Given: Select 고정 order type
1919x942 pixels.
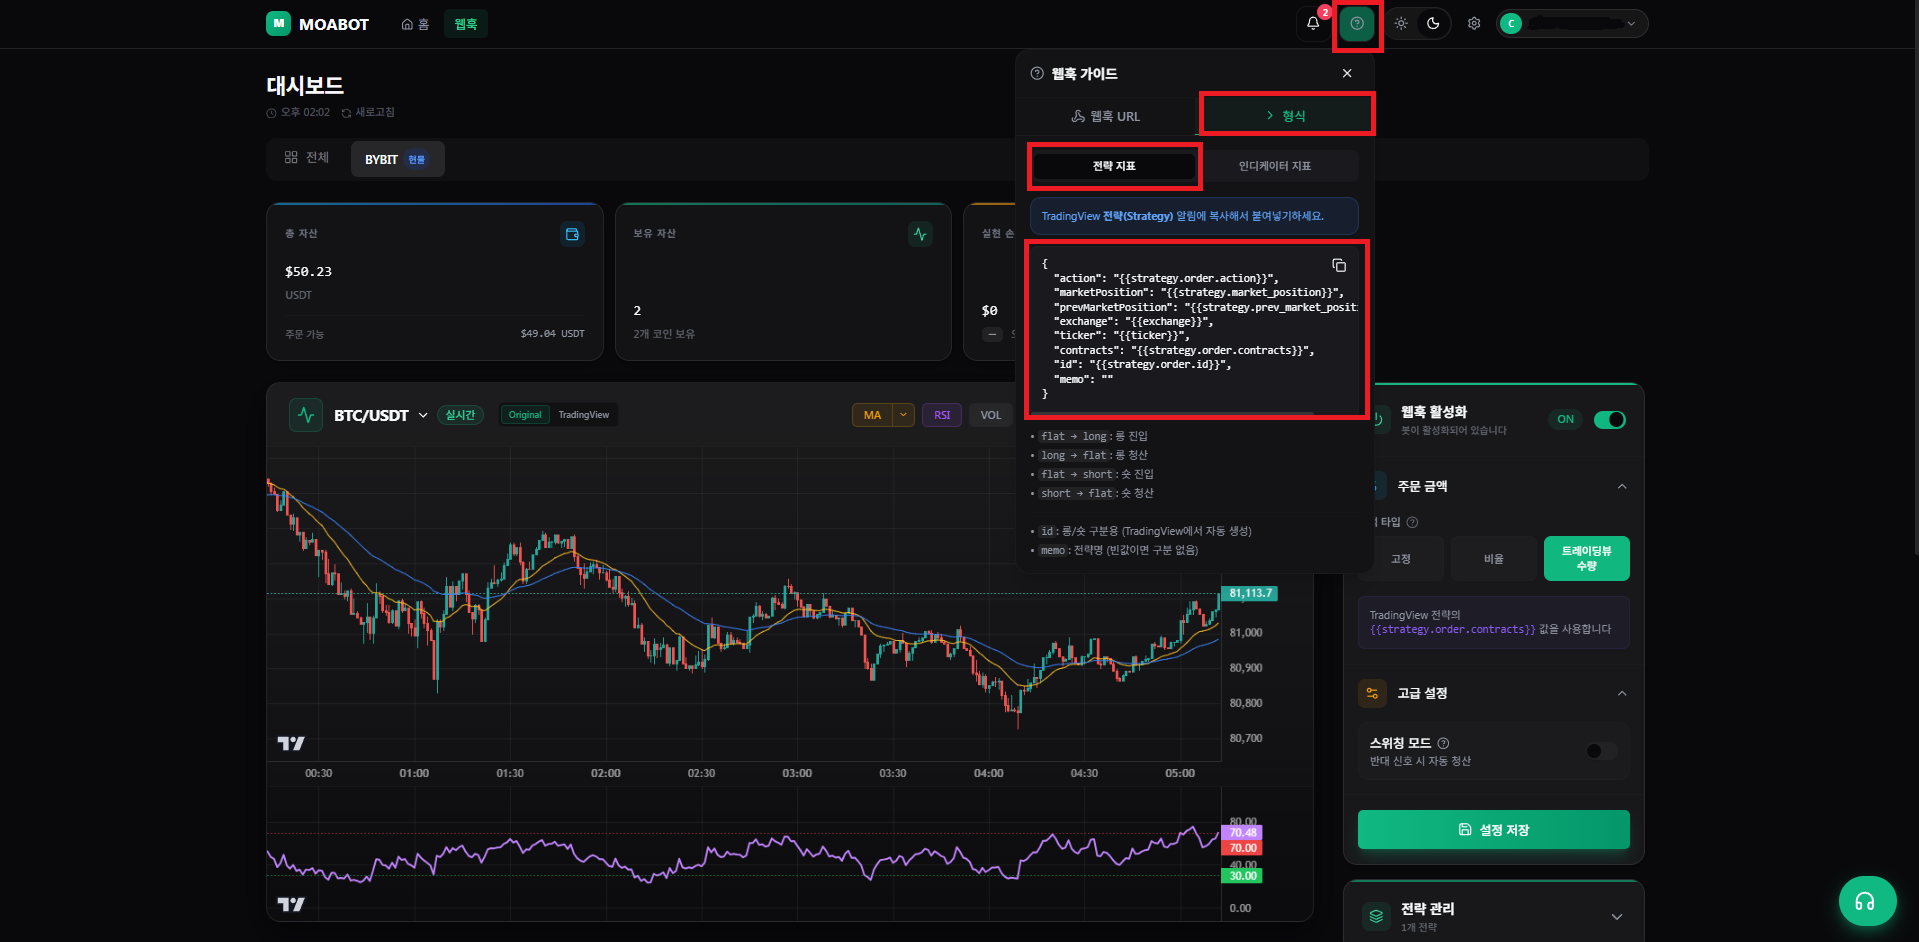Looking at the screenshot, I should coord(1400,559).
